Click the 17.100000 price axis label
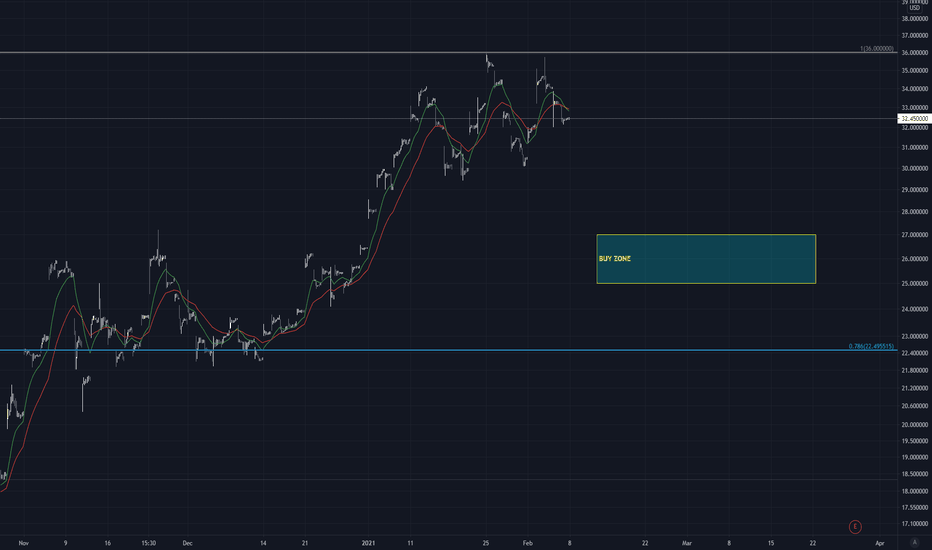This screenshot has width=932, height=550. click(x=915, y=524)
